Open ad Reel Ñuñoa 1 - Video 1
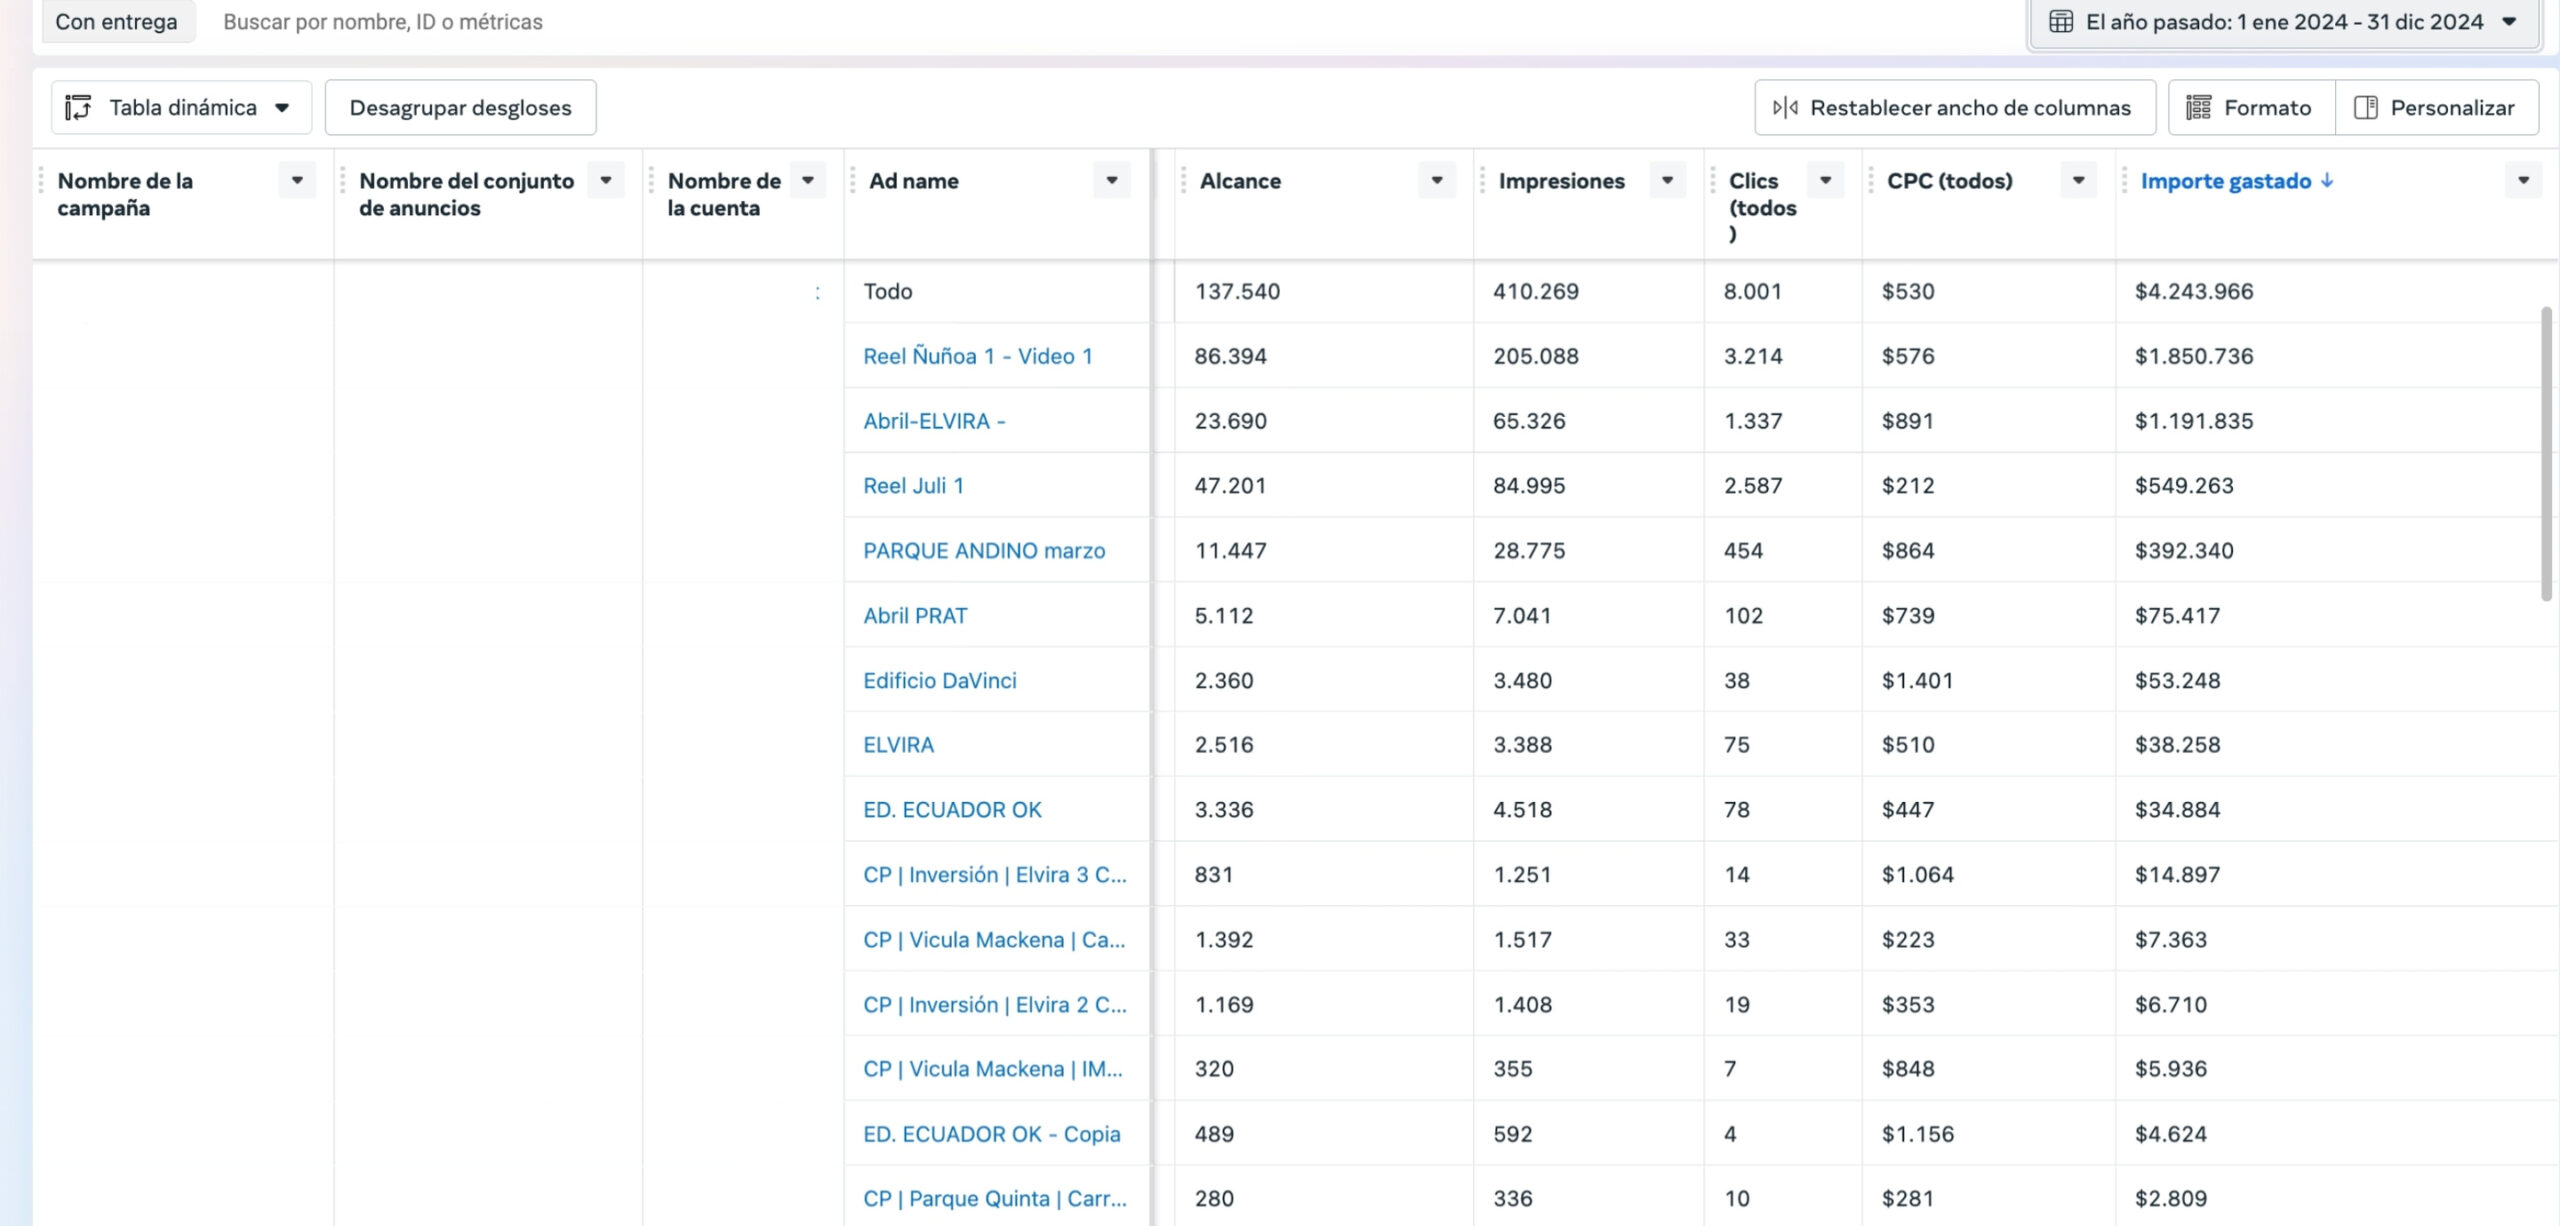 pos(978,356)
